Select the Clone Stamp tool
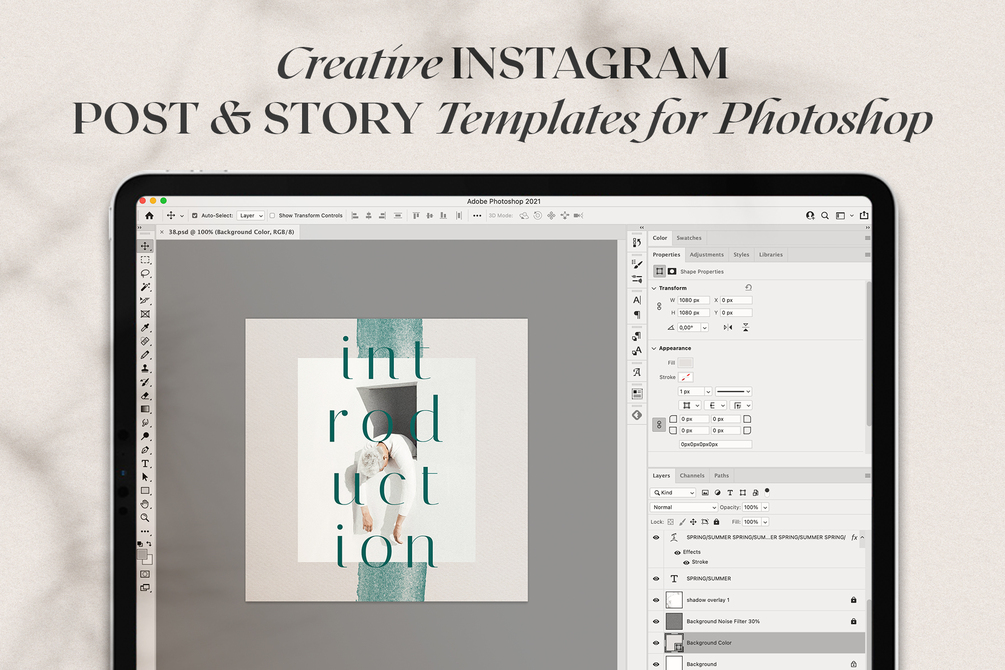This screenshot has width=1005, height=670. tap(145, 368)
